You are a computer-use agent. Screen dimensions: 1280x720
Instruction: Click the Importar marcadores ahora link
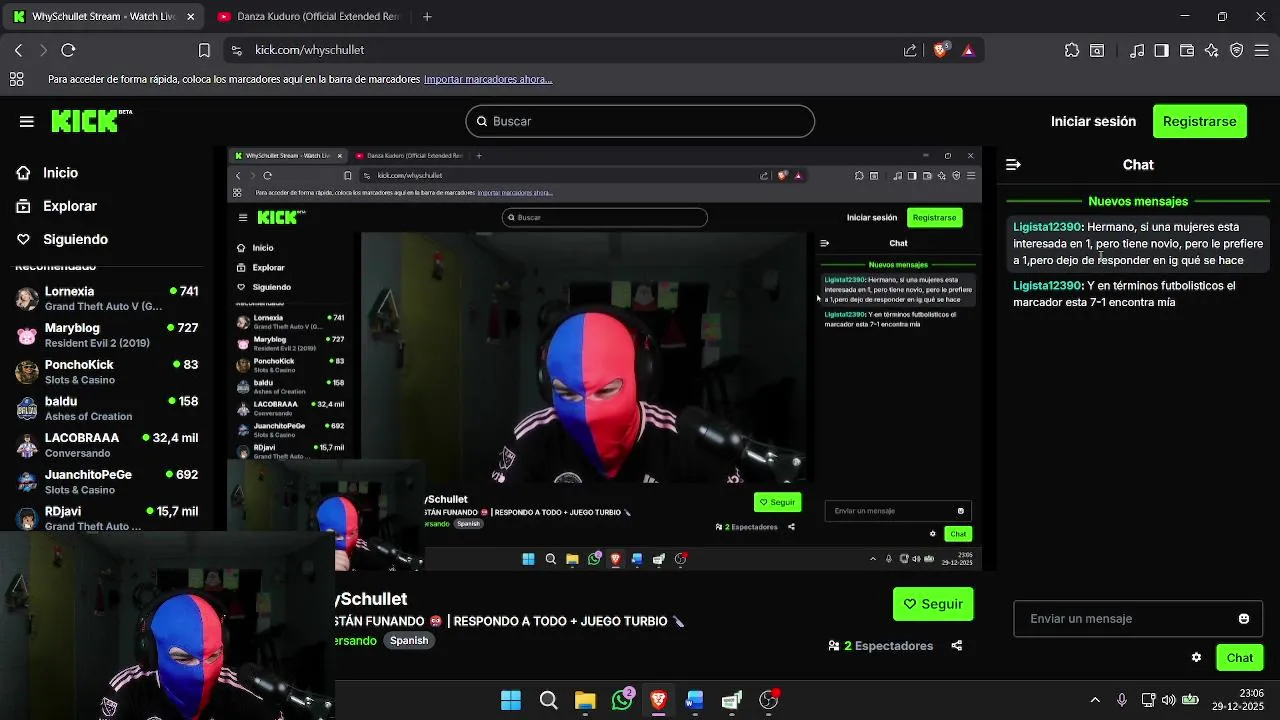488,79
